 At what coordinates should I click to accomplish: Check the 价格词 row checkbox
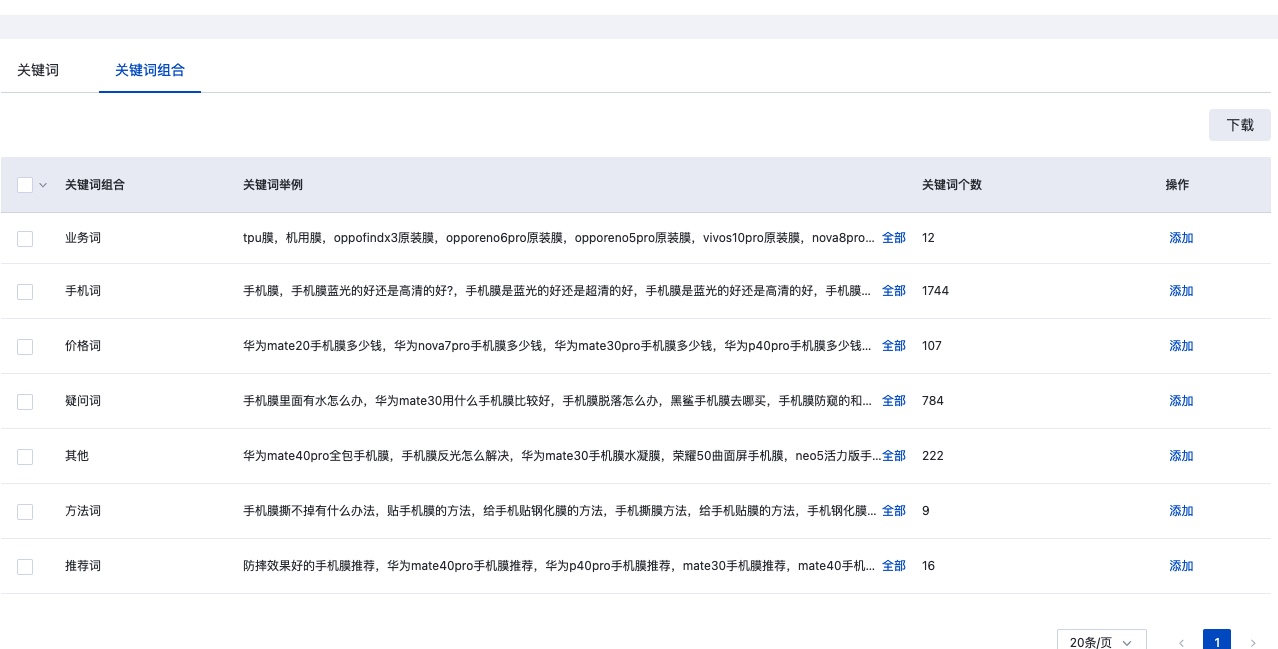(x=25, y=346)
